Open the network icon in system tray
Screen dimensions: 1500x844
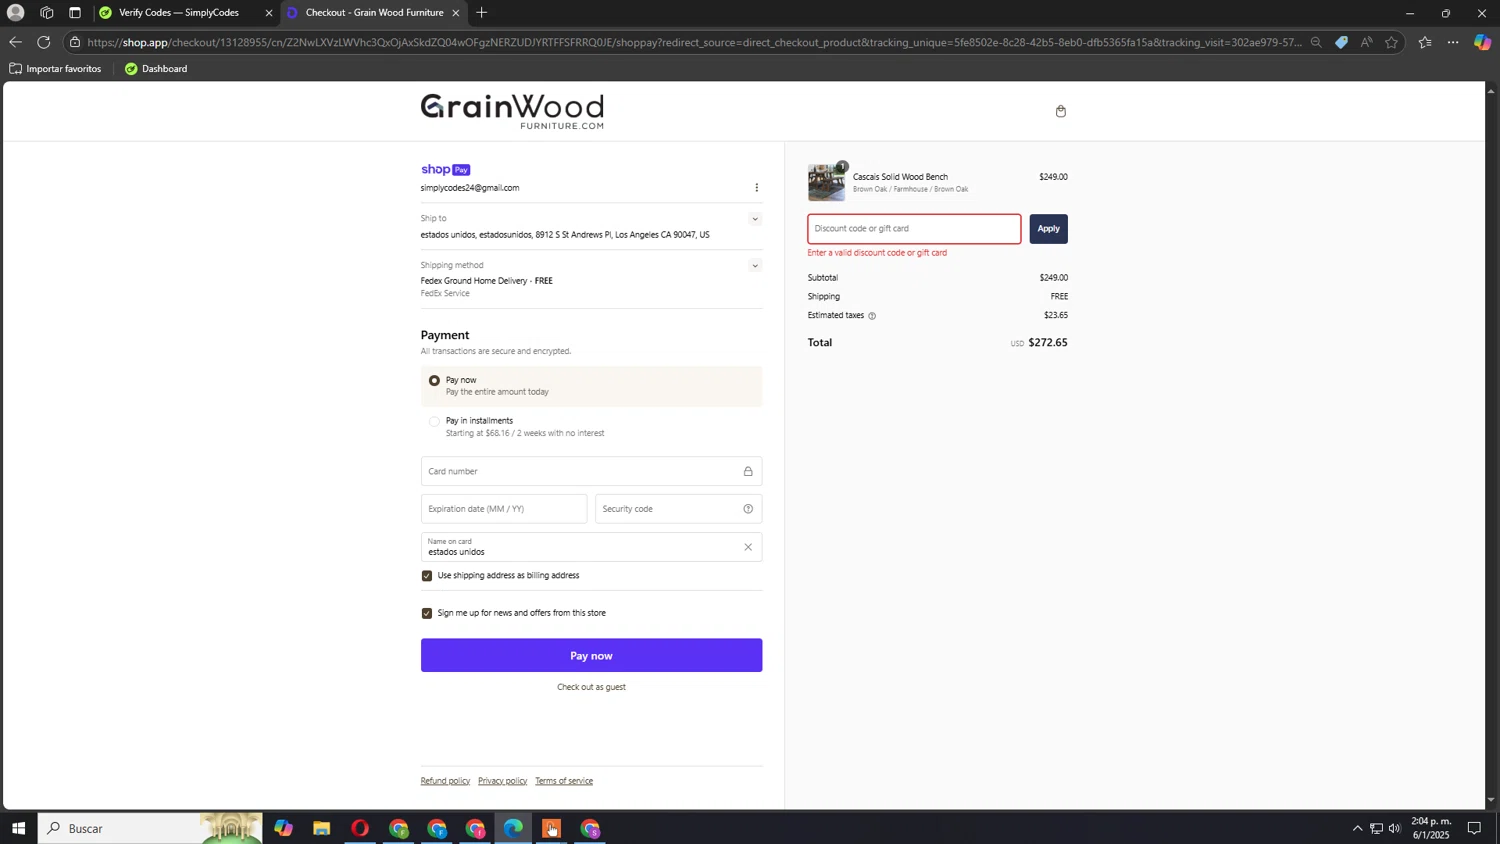[1376, 828]
